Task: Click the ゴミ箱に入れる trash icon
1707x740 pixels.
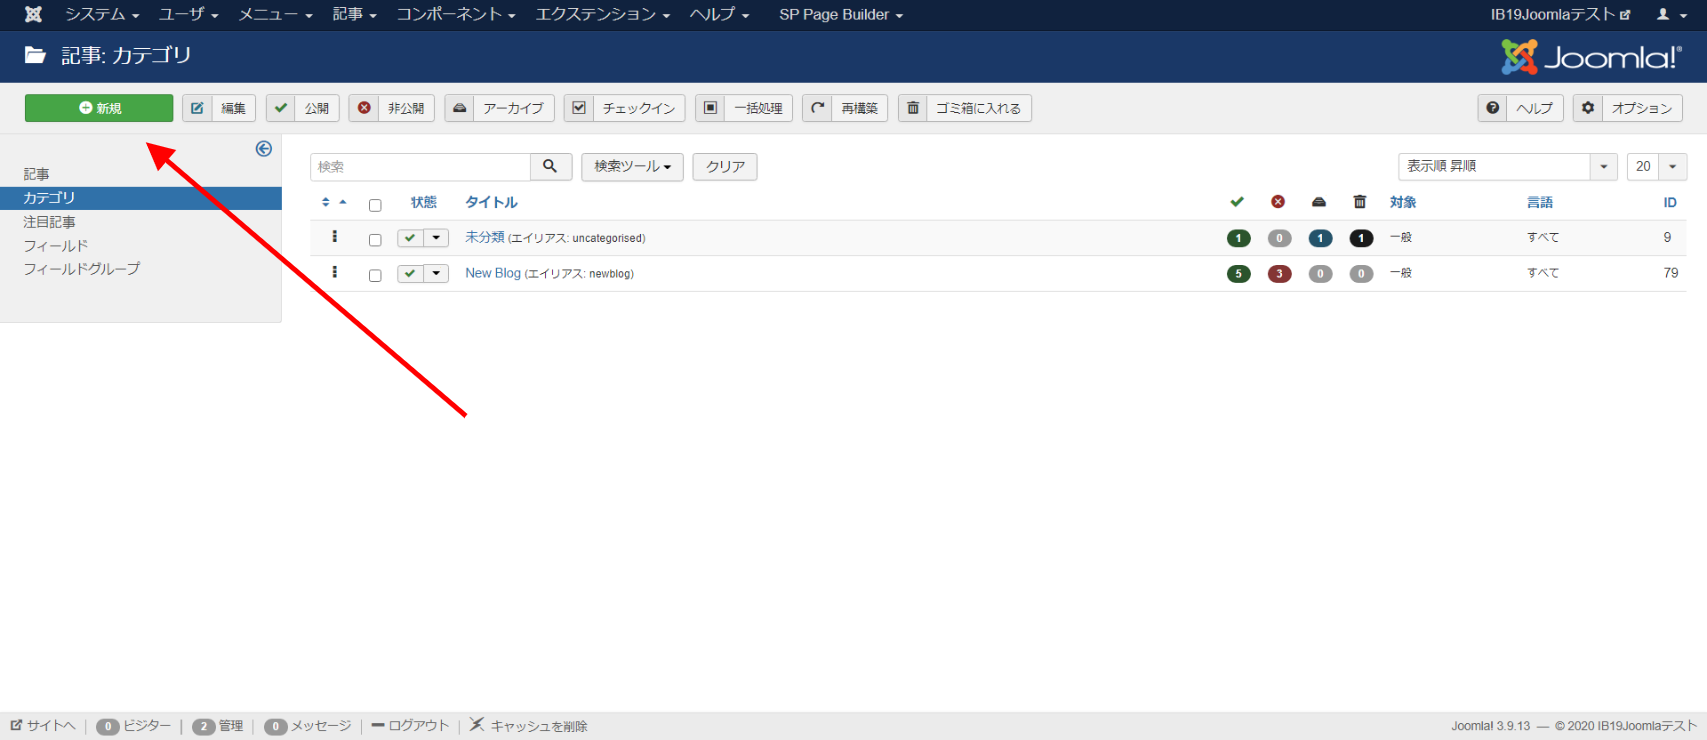Action: click(x=913, y=108)
